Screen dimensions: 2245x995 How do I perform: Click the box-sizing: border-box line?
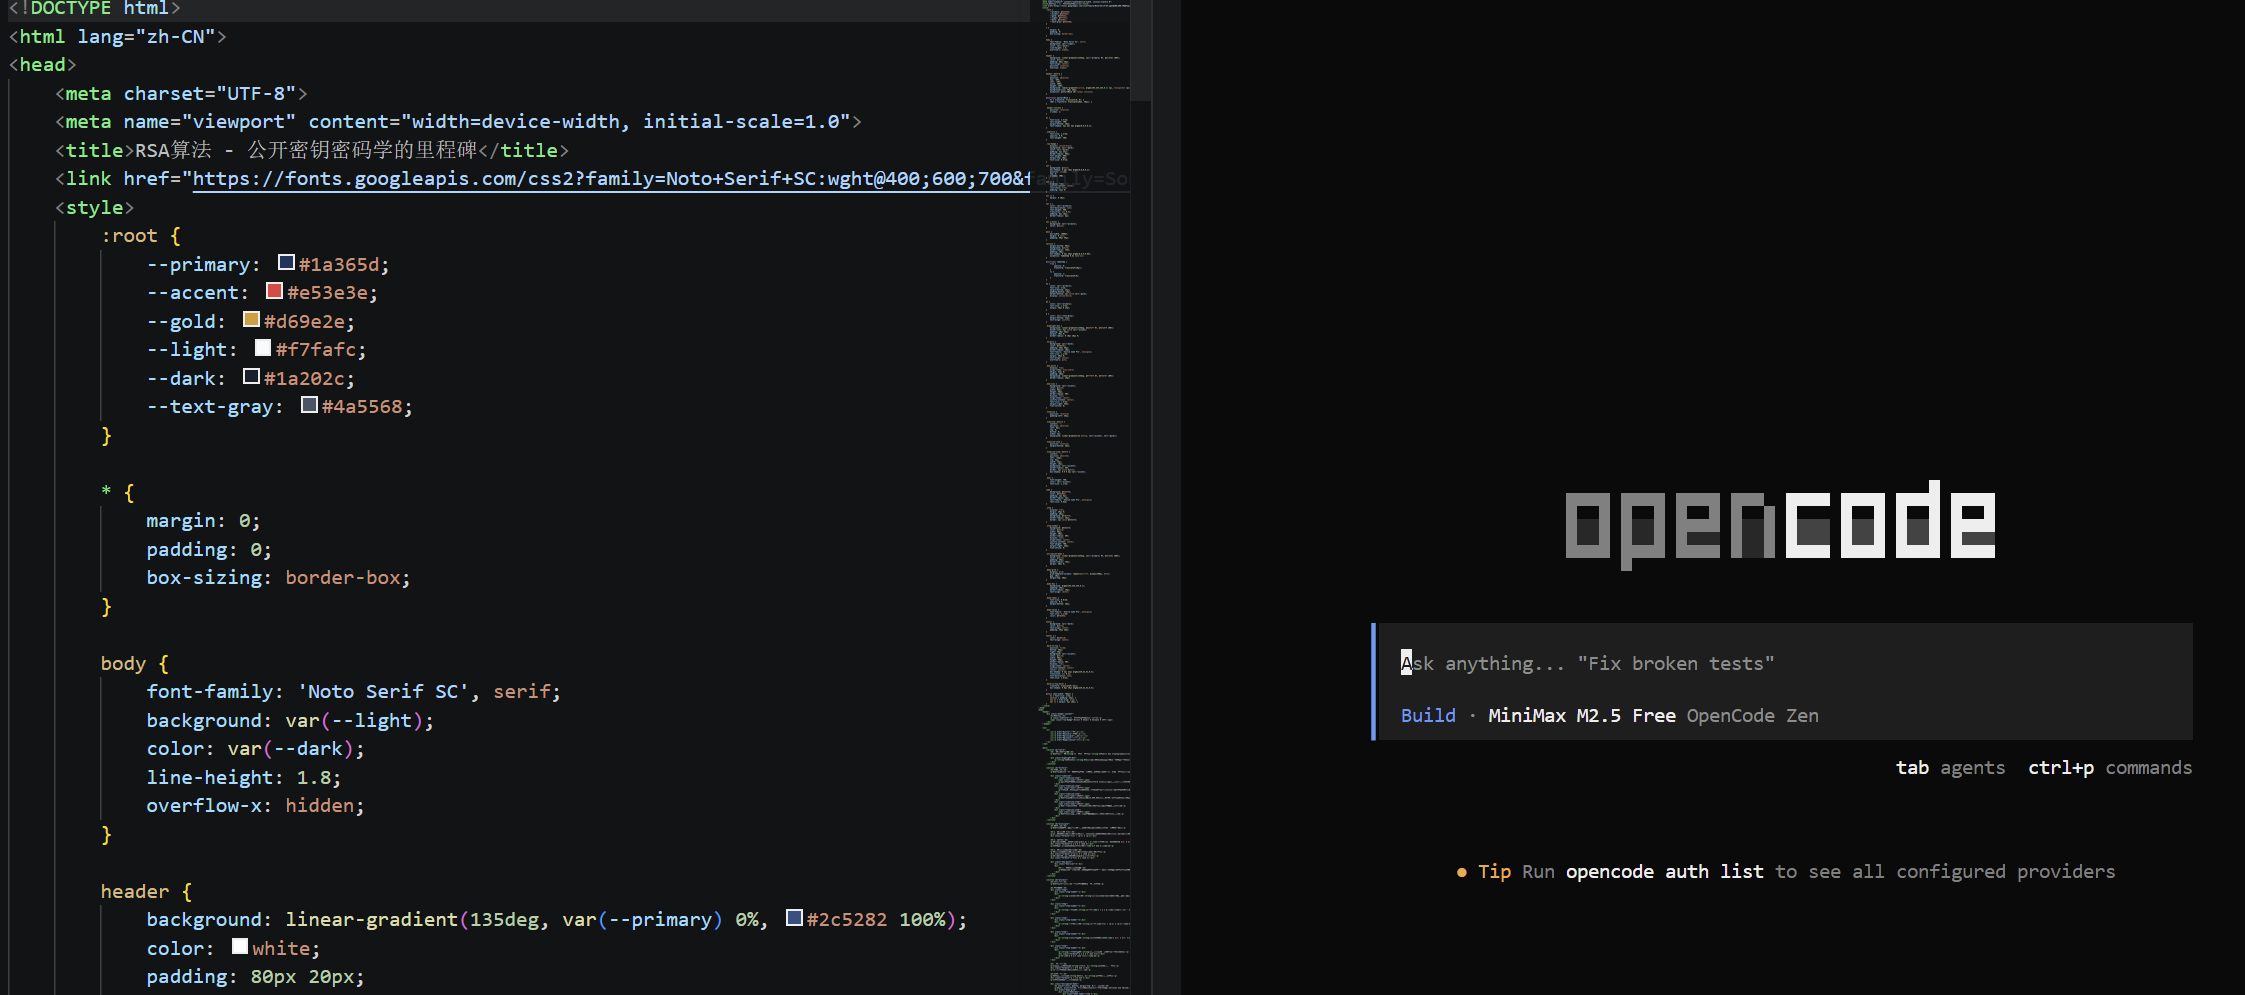tap(278, 577)
